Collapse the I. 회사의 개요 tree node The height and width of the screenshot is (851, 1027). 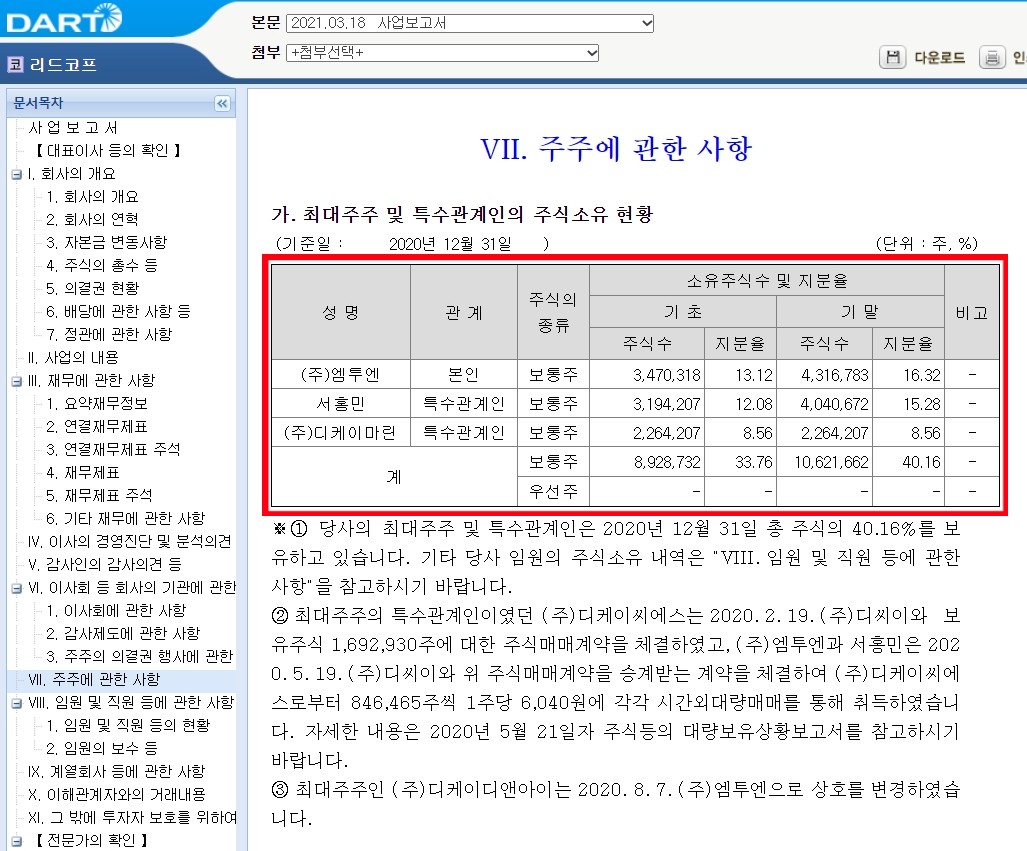pos(16,174)
